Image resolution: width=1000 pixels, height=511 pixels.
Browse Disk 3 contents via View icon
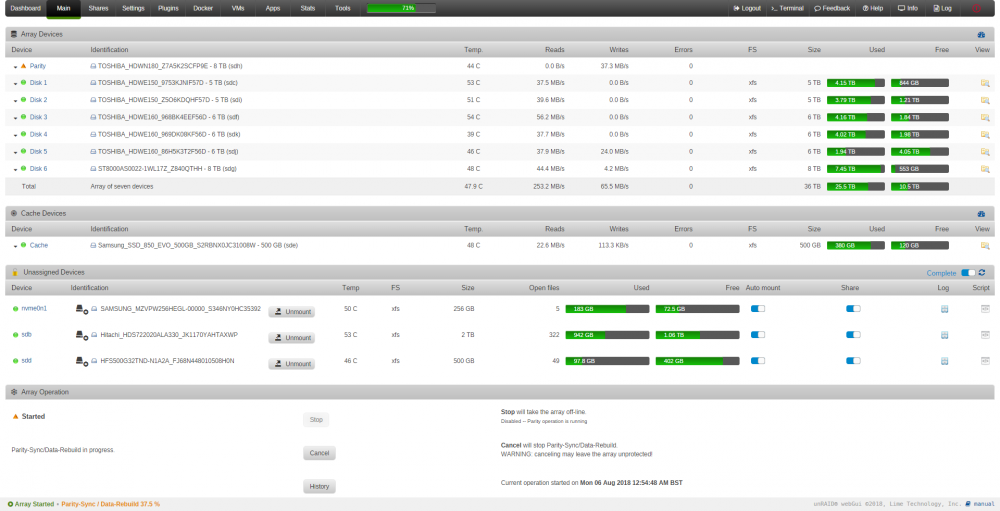[985, 117]
